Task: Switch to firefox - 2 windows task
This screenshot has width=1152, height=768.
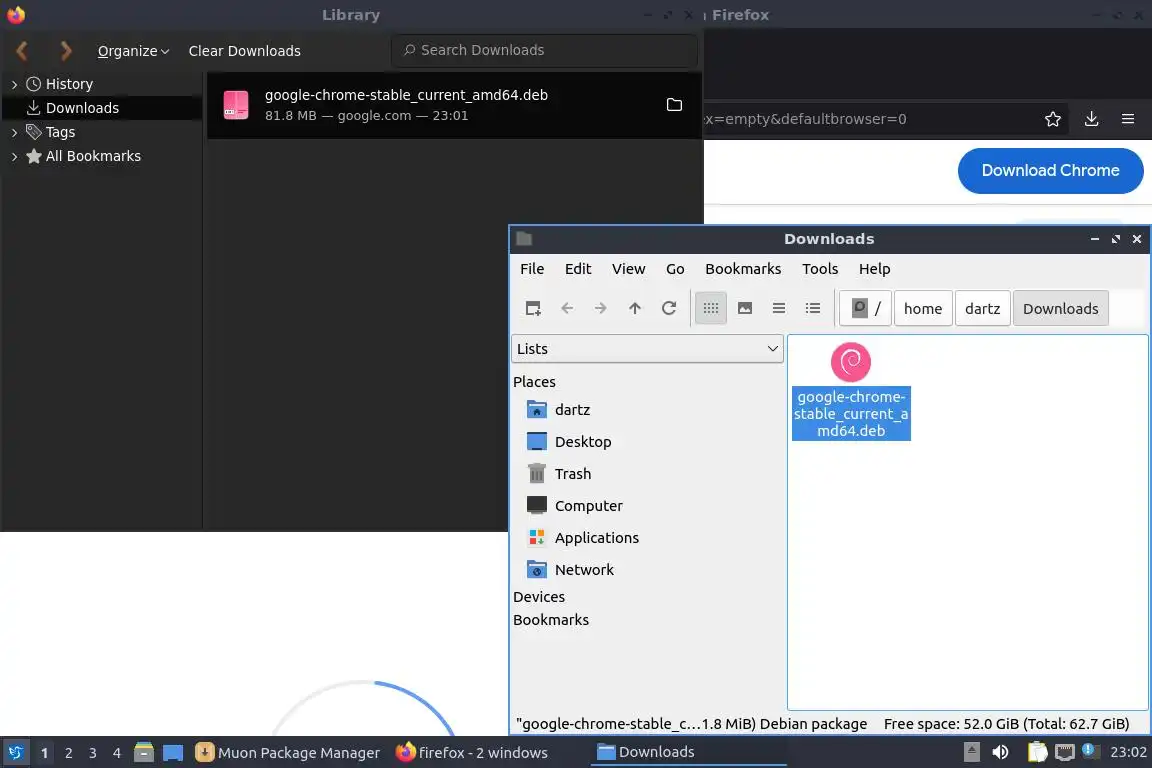Action: (x=472, y=753)
